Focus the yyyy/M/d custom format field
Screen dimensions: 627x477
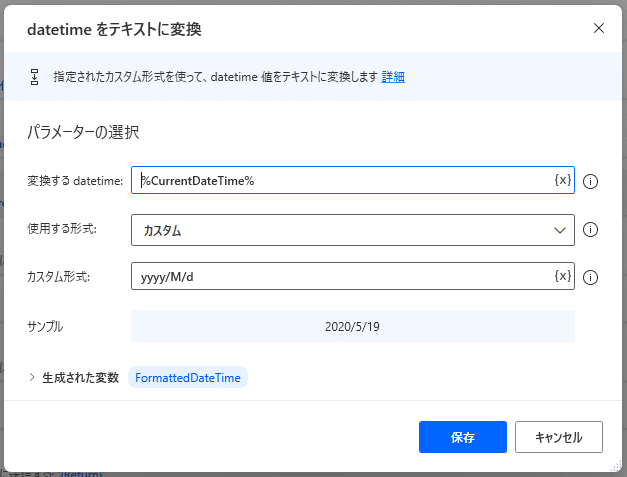coord(342,276)
